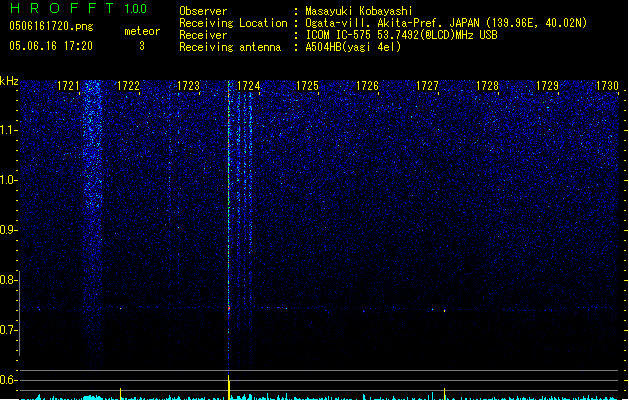The height and width of the screenshot is (400, 629).
Task: Select the filename 0506161720.png
Action: point(51,27)
